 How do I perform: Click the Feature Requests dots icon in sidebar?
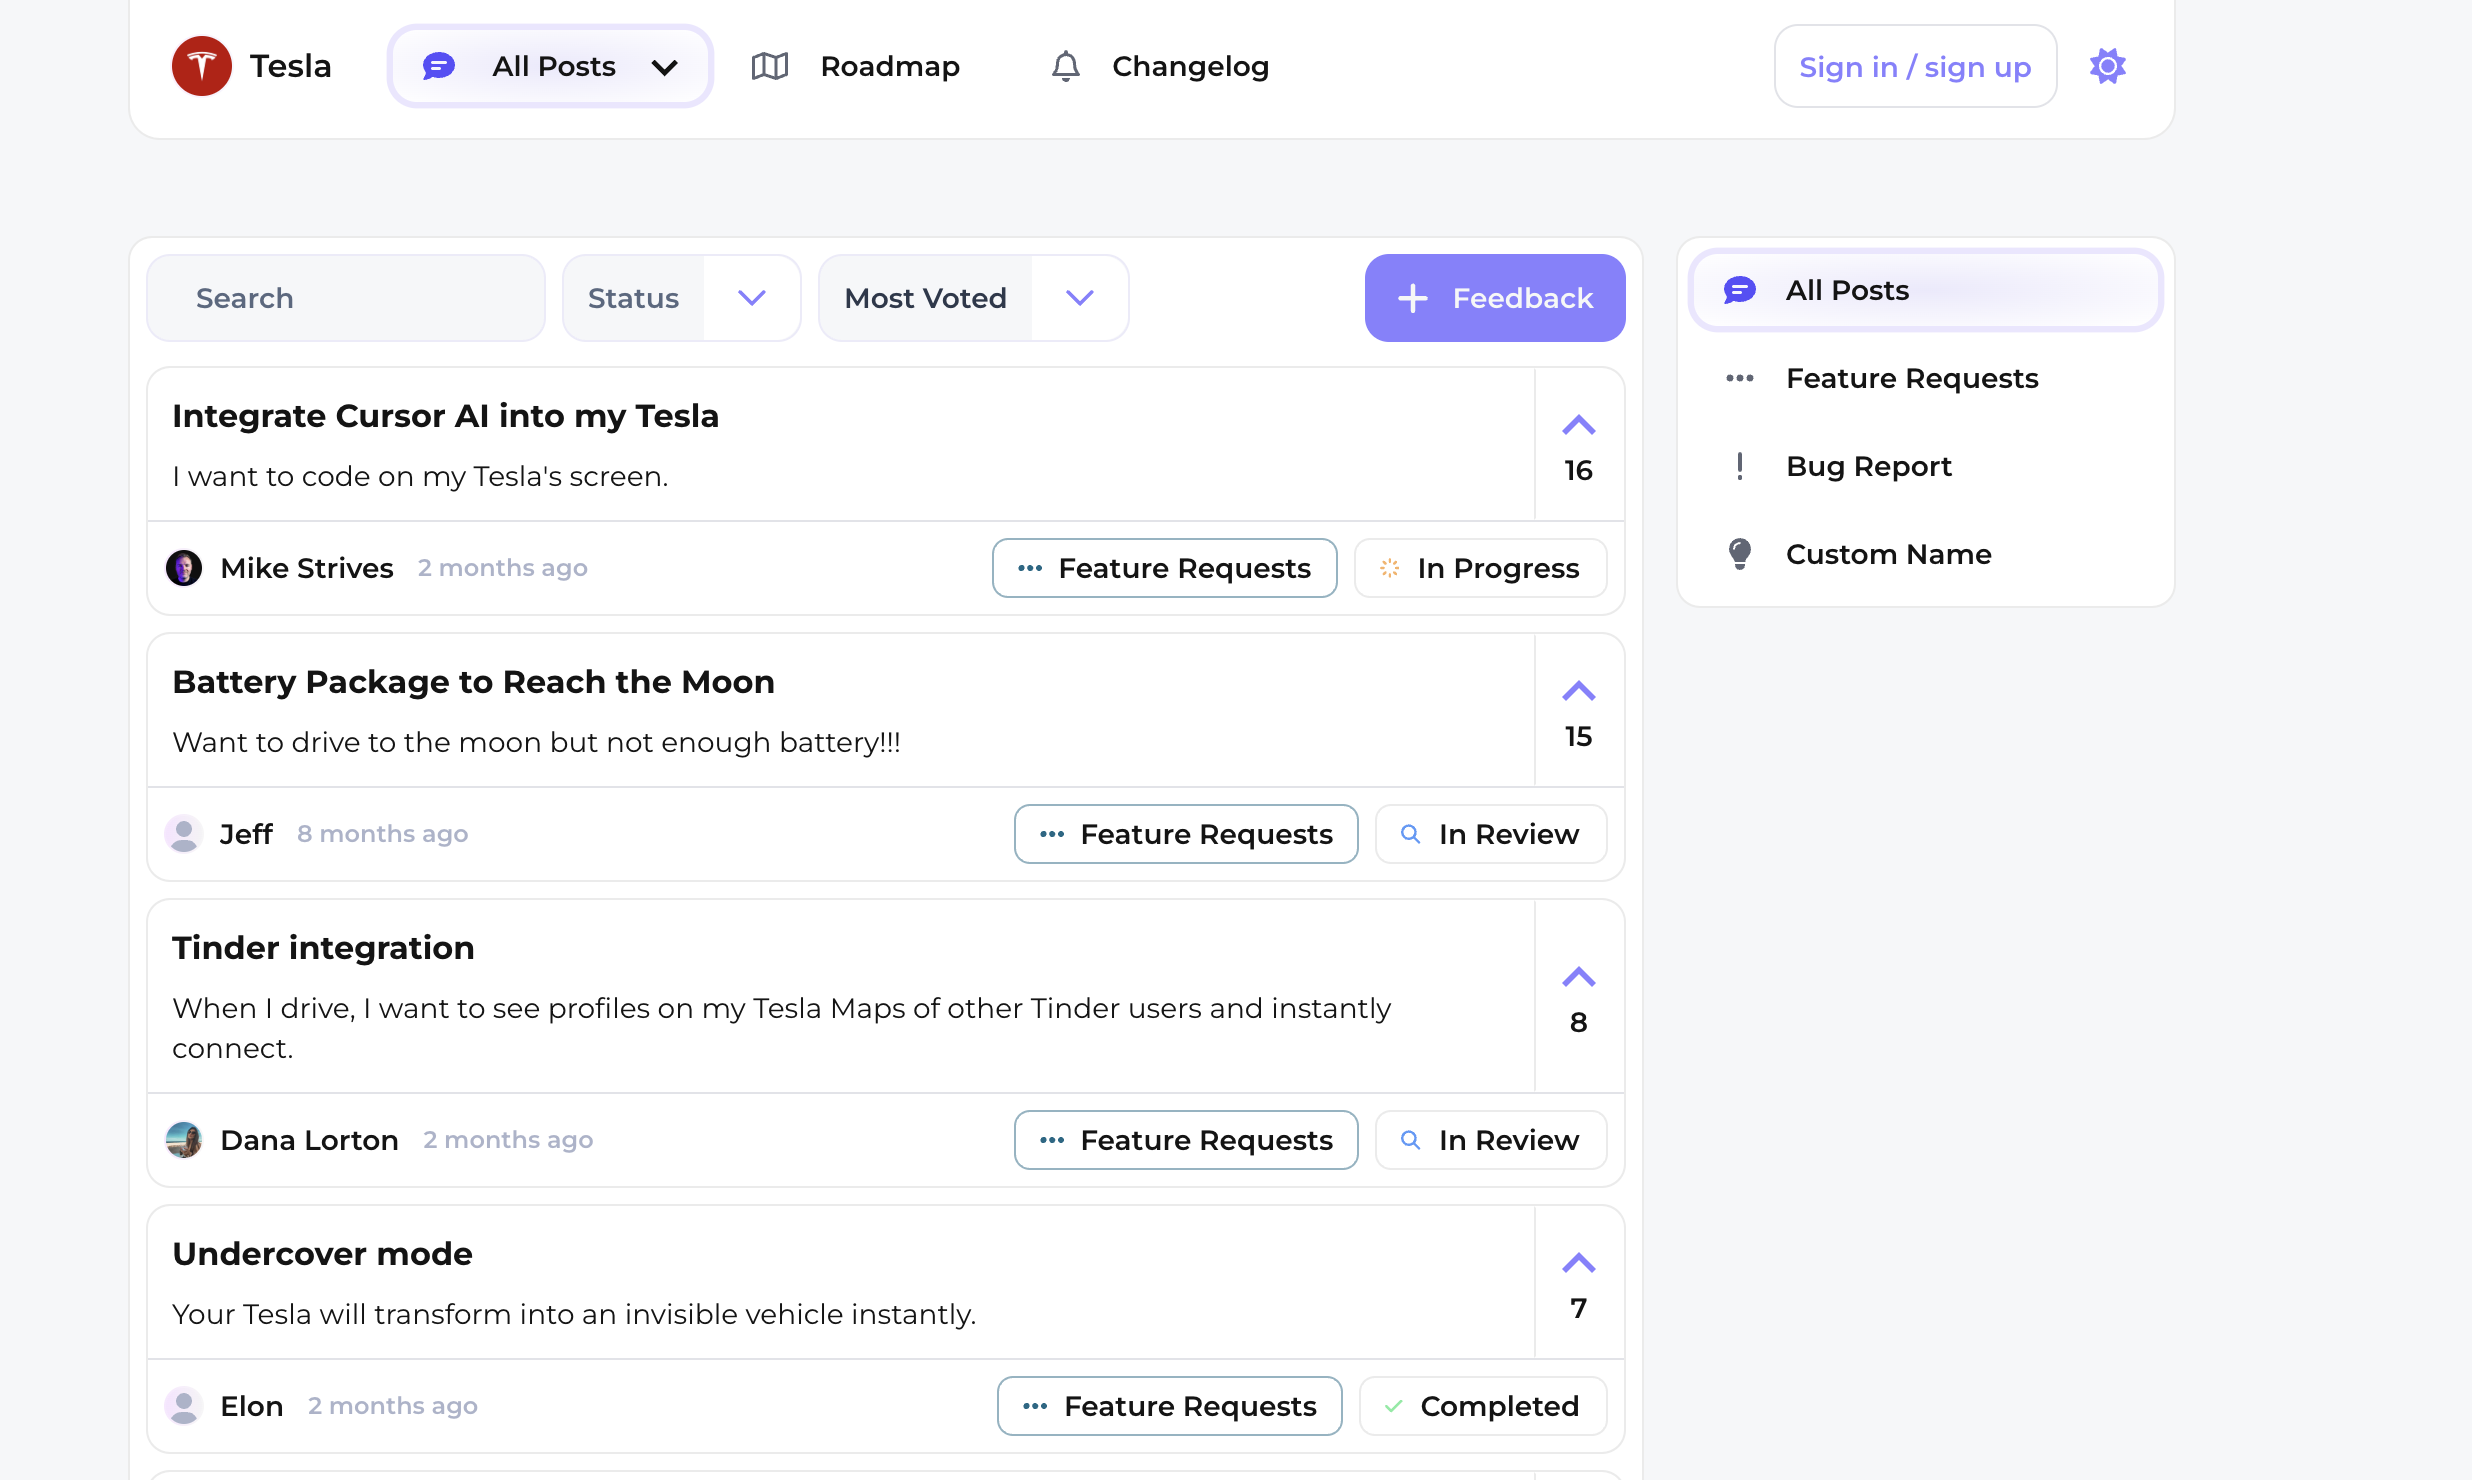tap(1740, 378)
